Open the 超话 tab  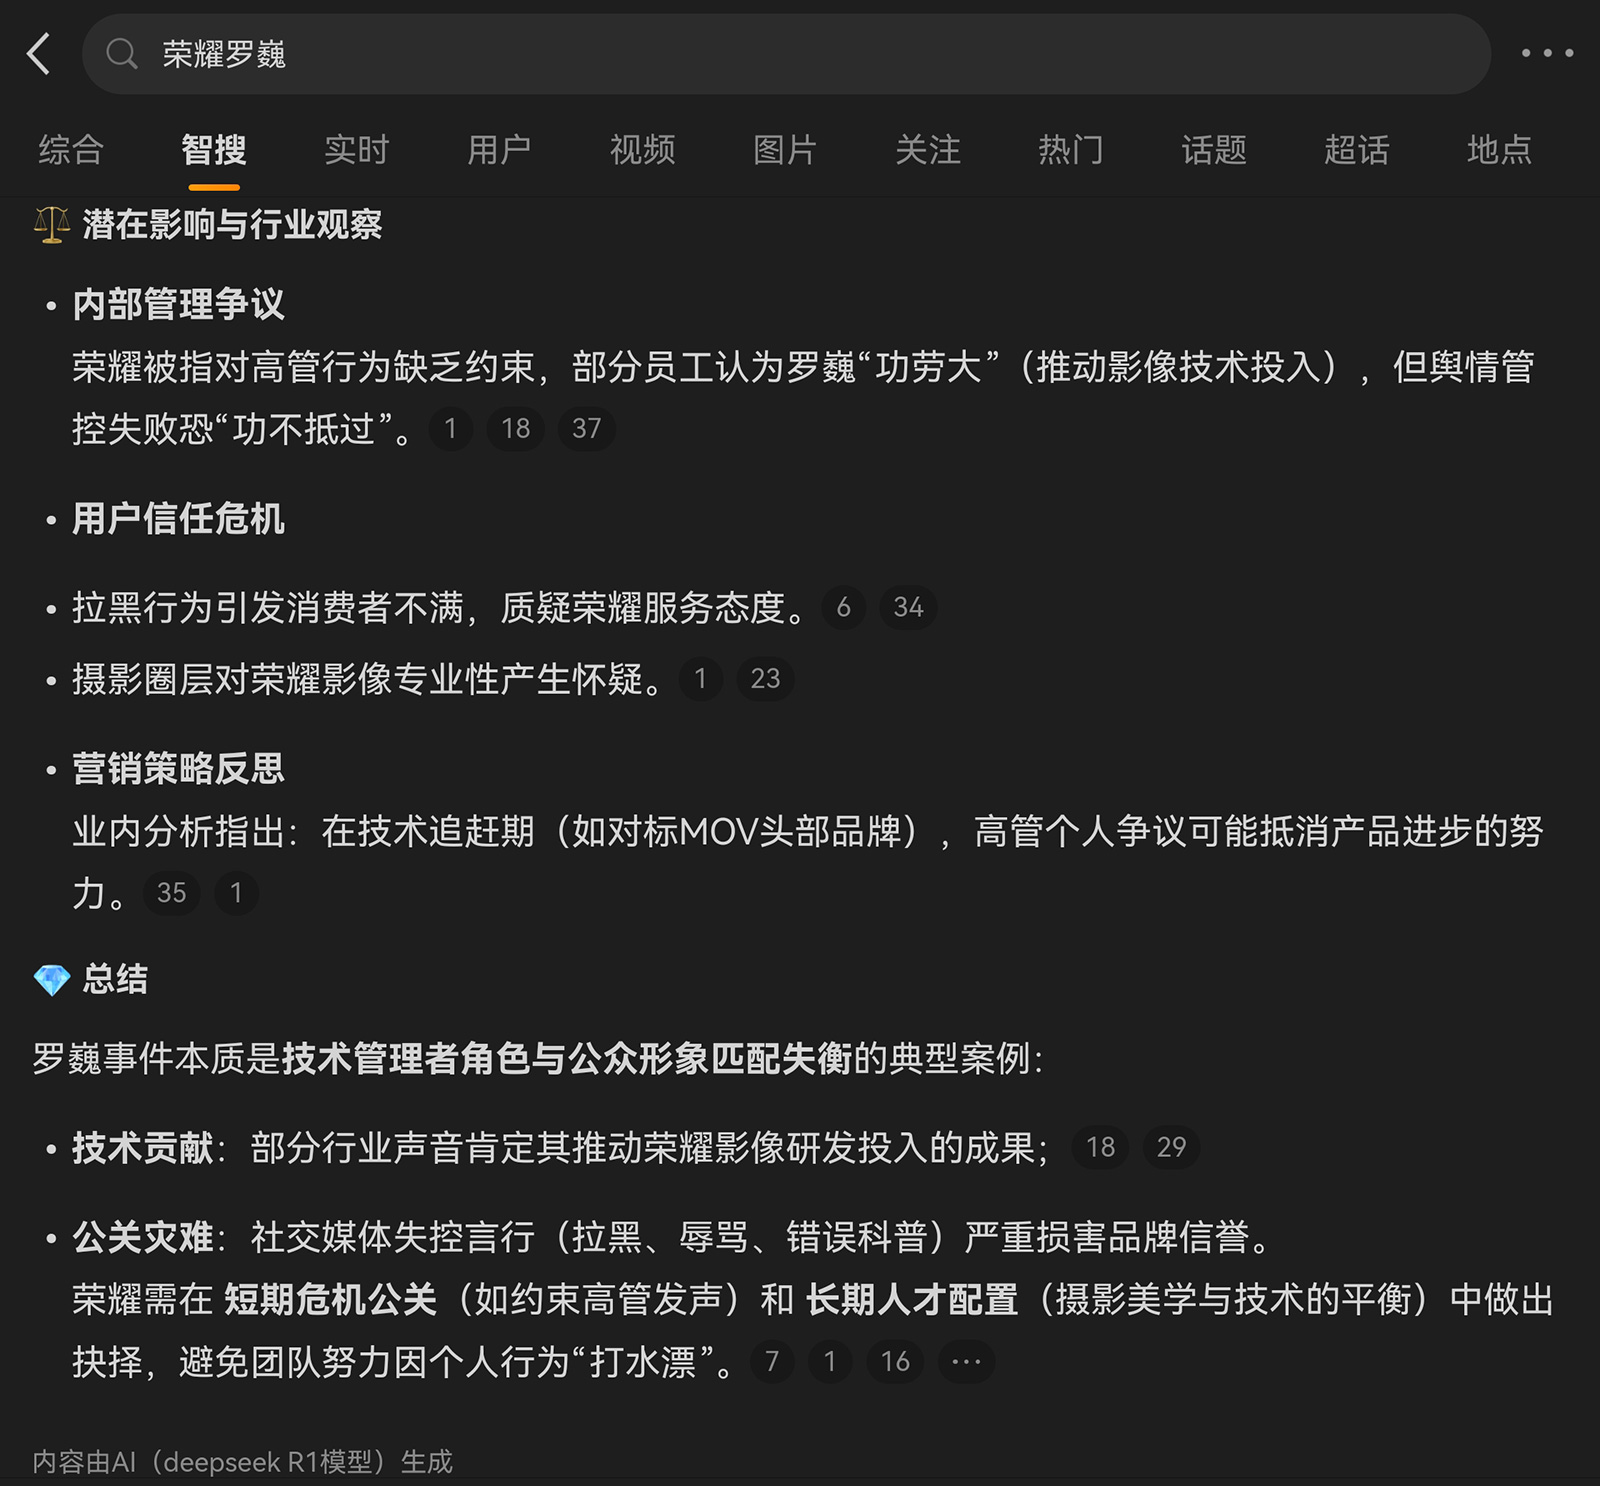coord(1356,150)
